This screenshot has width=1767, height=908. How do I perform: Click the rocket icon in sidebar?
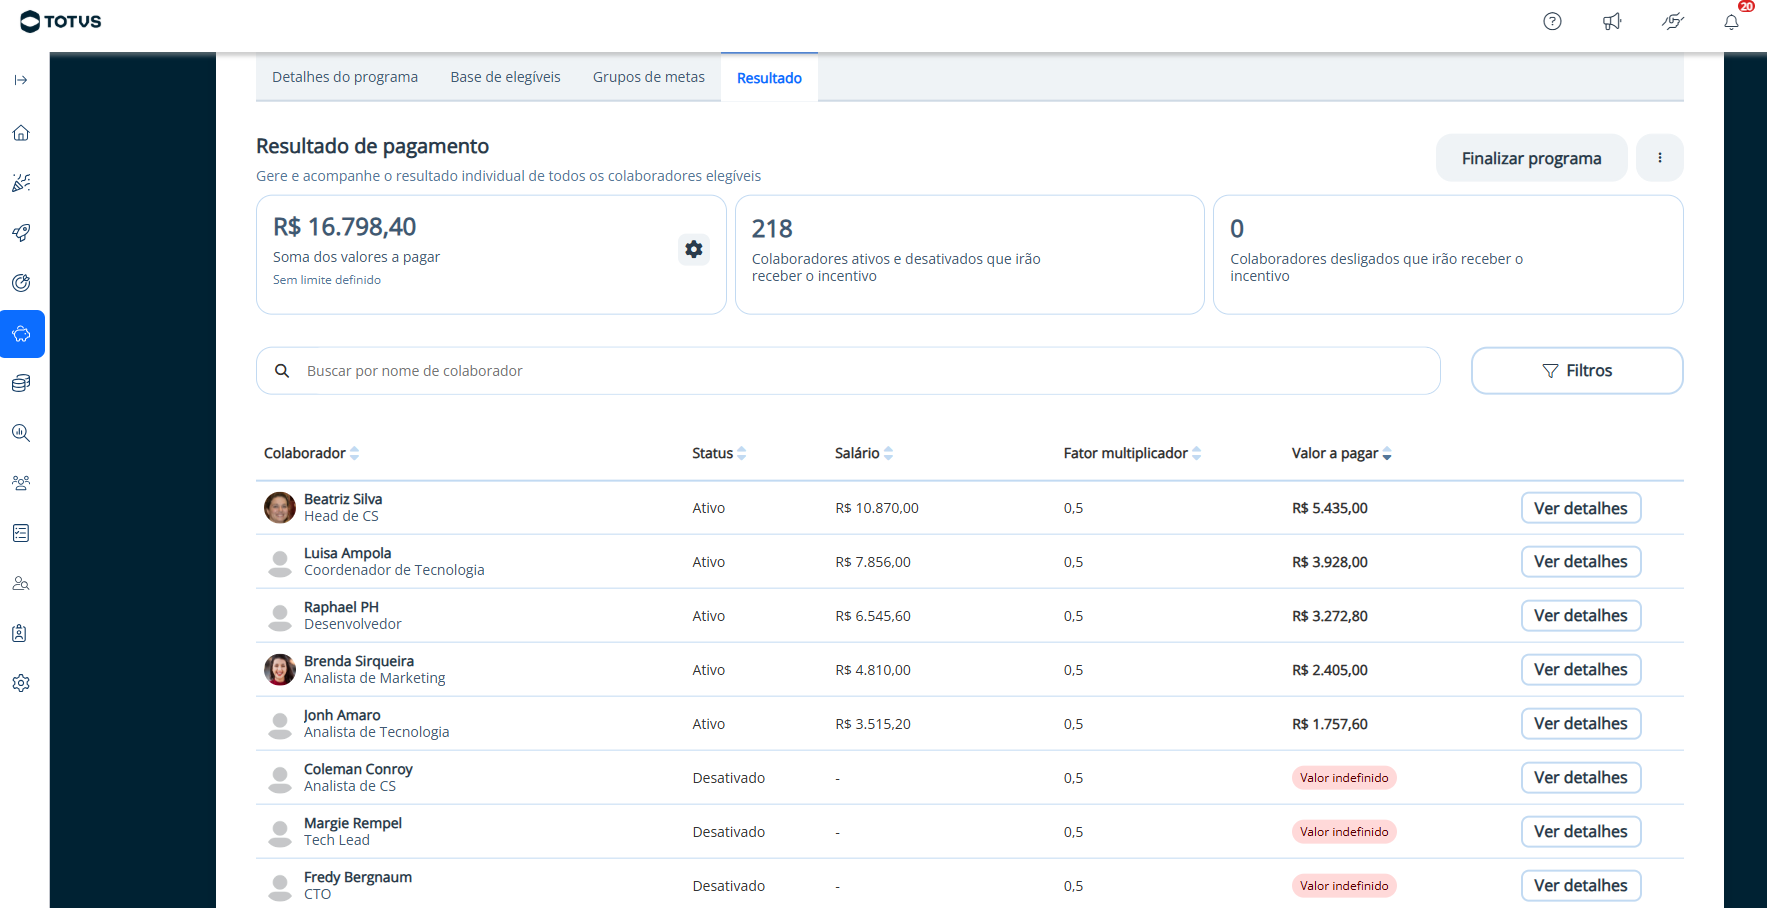click(21, 233)
